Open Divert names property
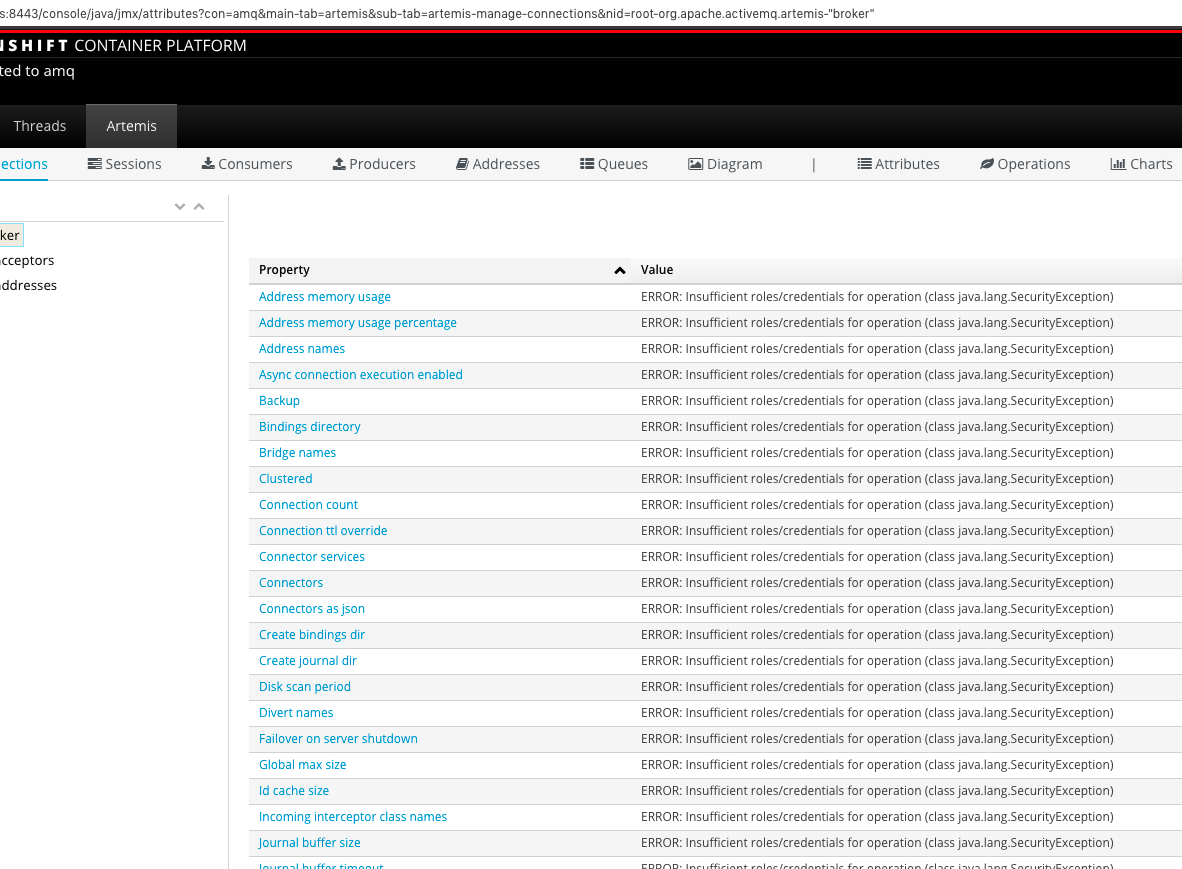 (296, 713)
